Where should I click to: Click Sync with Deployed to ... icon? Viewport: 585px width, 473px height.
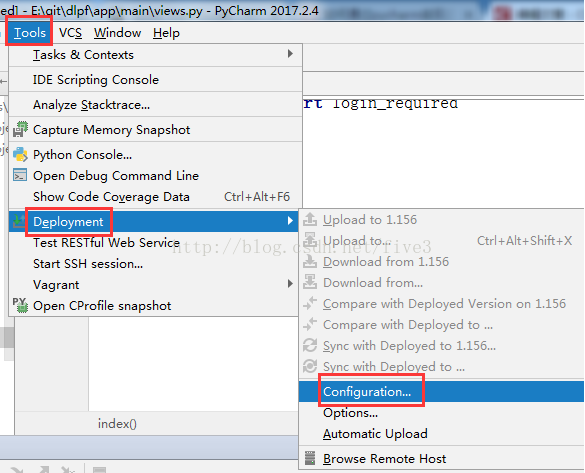[x=310, y=366]
